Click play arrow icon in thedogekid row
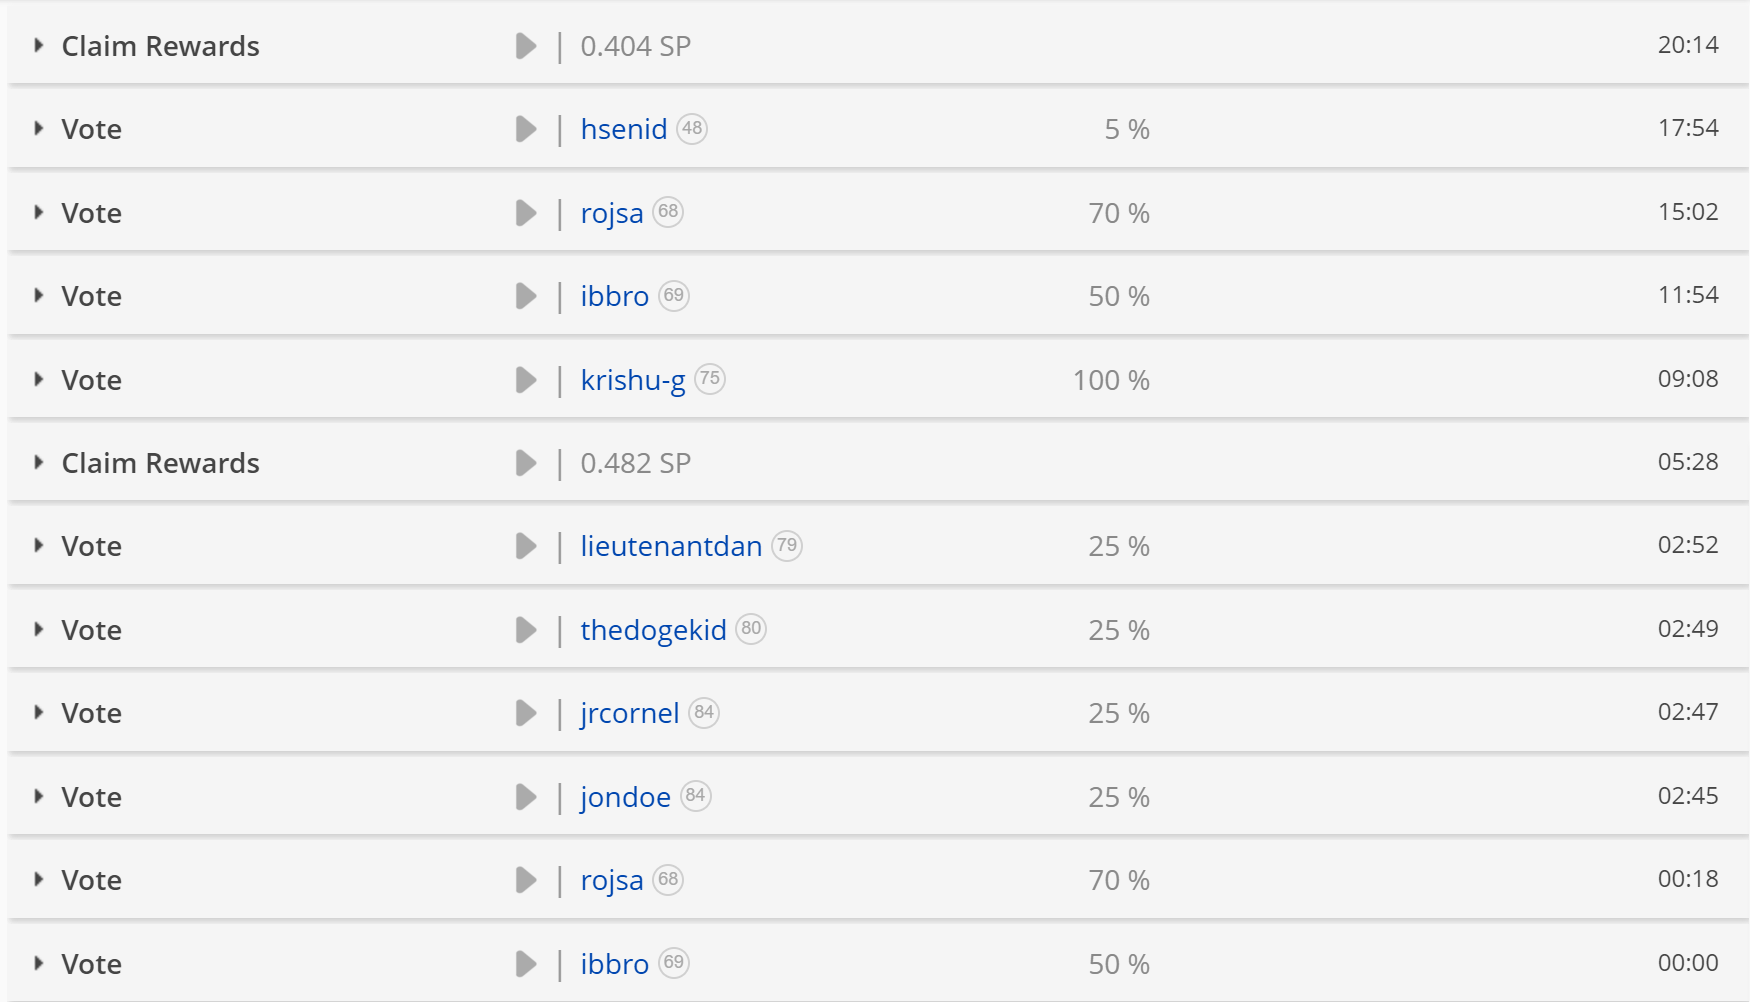 [x=526, y=630]
